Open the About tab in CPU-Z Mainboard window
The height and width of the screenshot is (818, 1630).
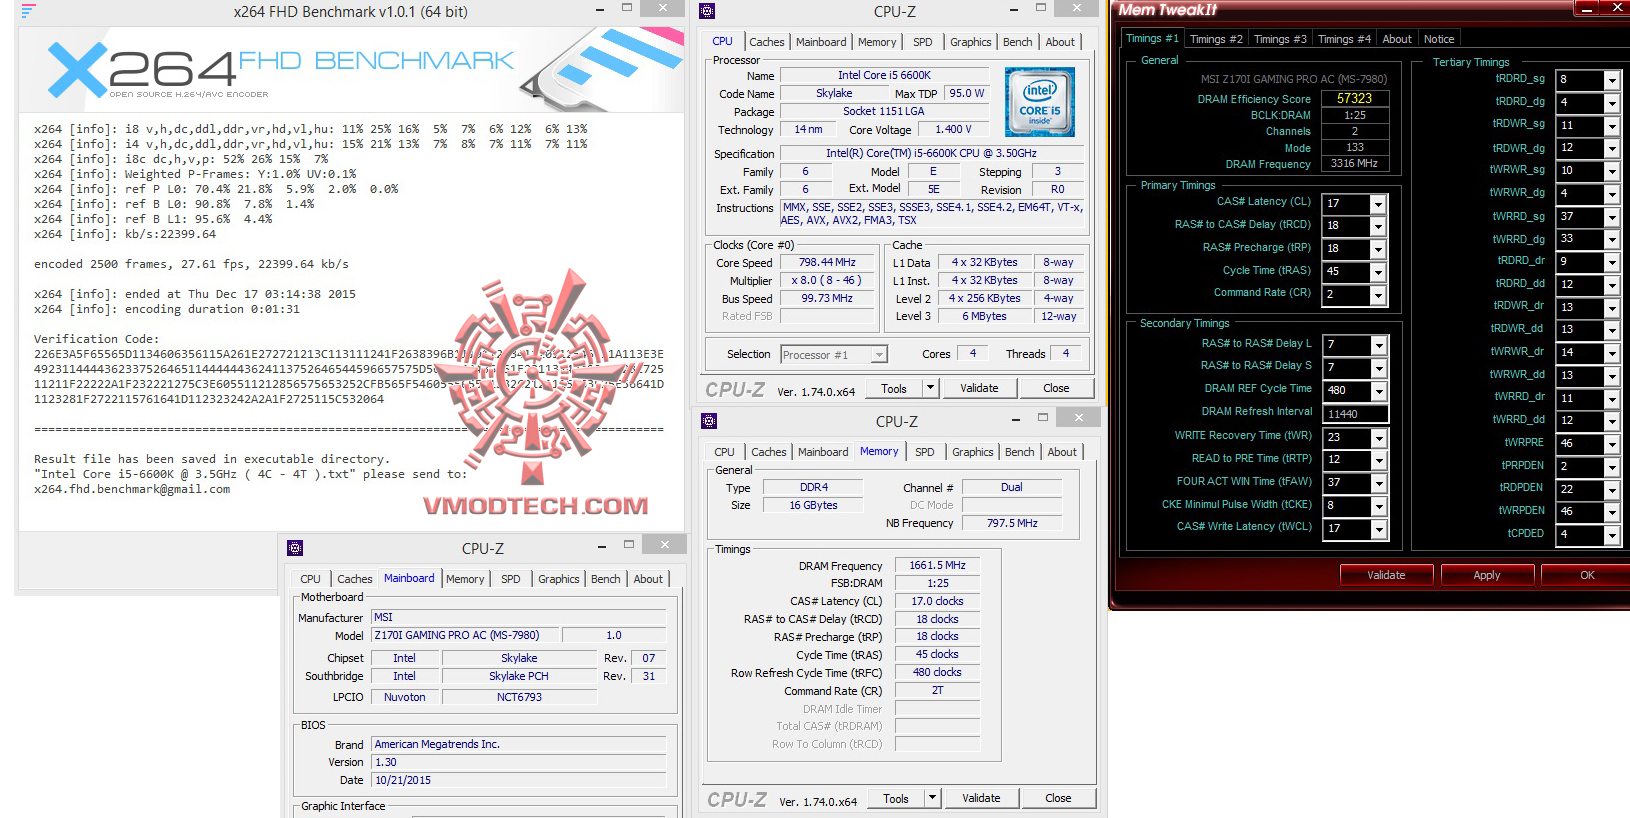click(x=648, y=579)
